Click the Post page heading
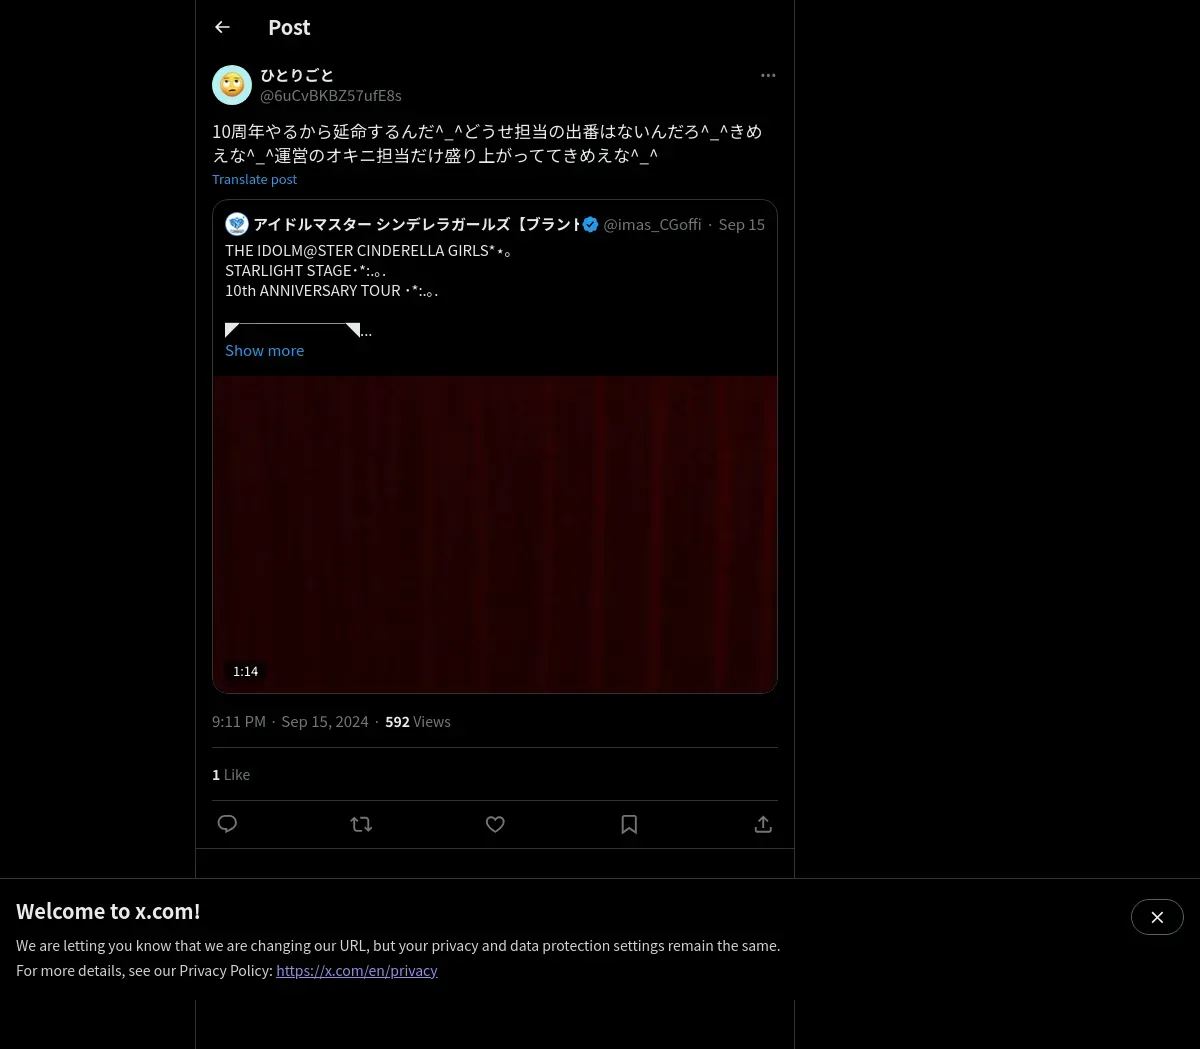The image size is (1200, 1049). pos(289,27)
